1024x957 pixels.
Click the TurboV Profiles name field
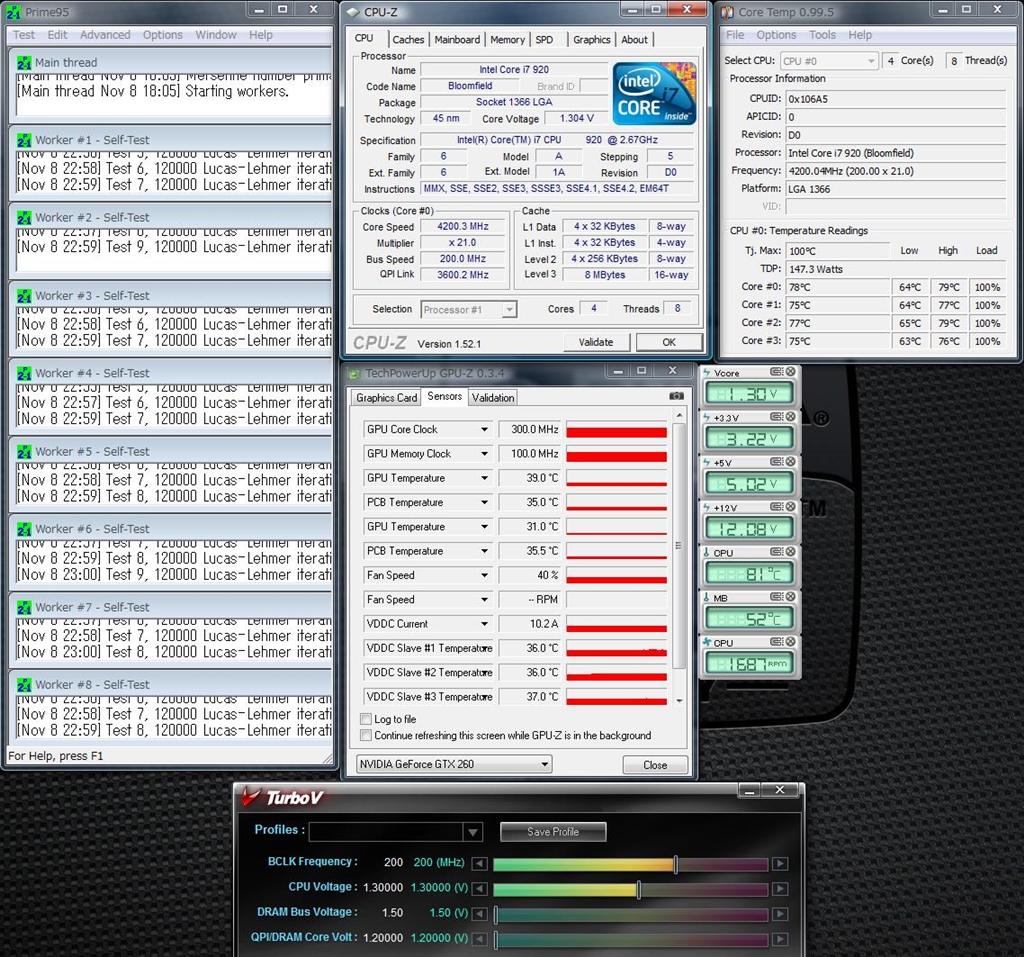pyautogui.click(x=386, y=832)
